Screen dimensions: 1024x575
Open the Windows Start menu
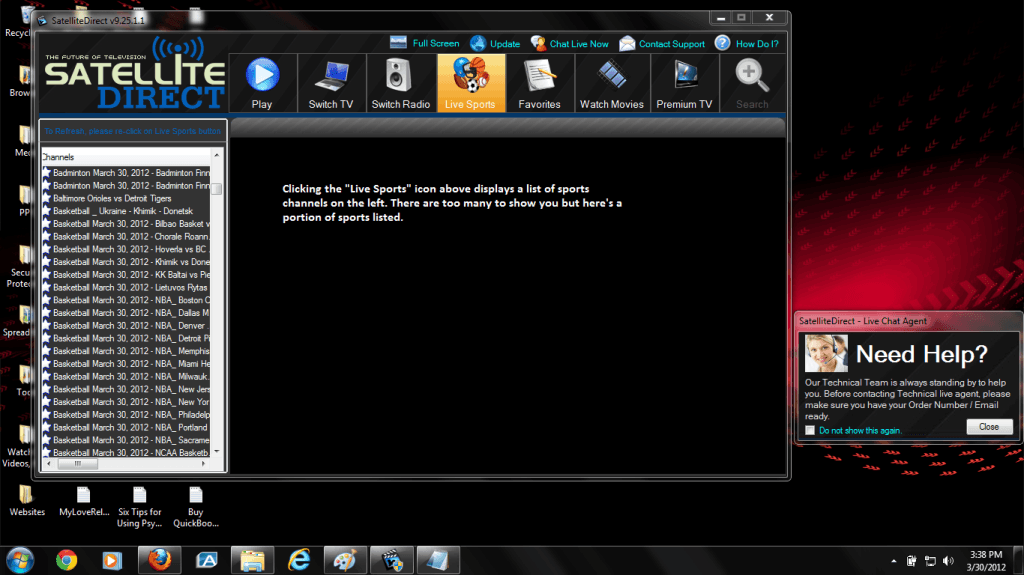20,561
